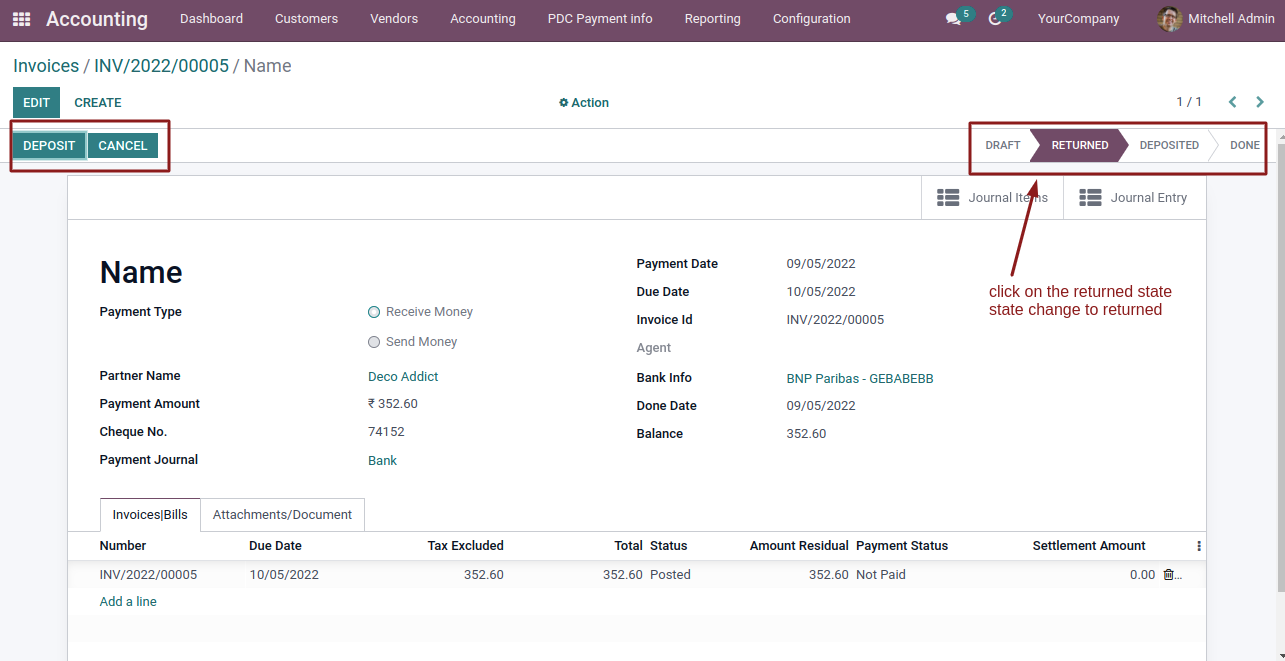
Task: Click cheque number 74152 value
Action: 386,432
